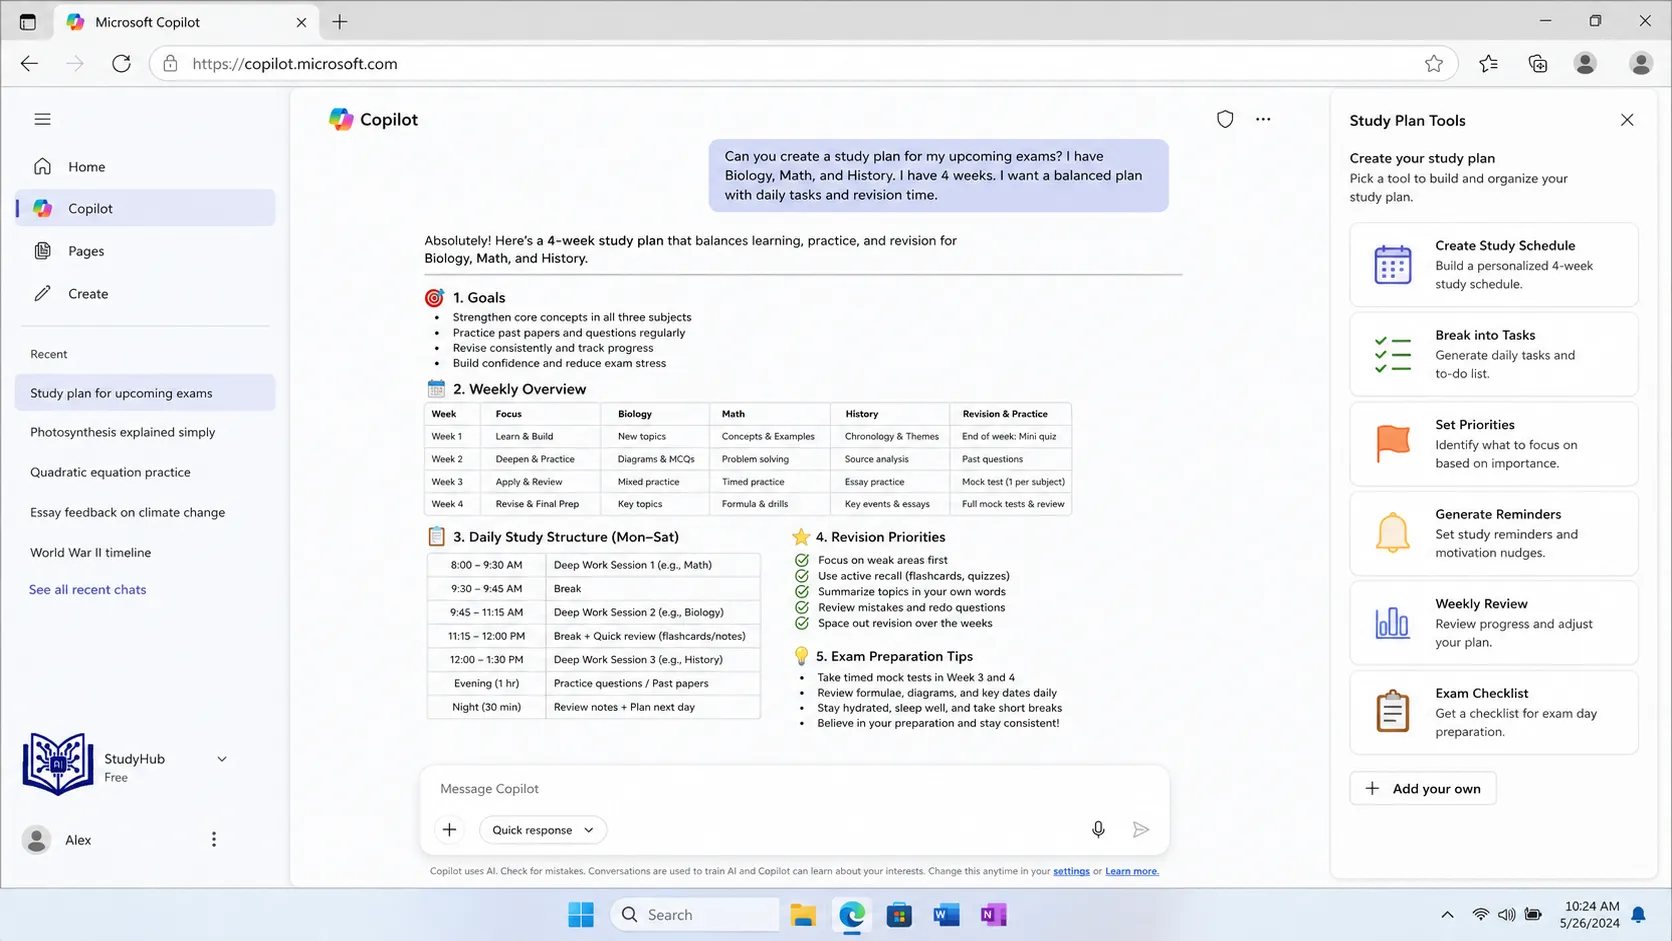
Task: Open OneNote from the taskbar
Action: [993, 915]
